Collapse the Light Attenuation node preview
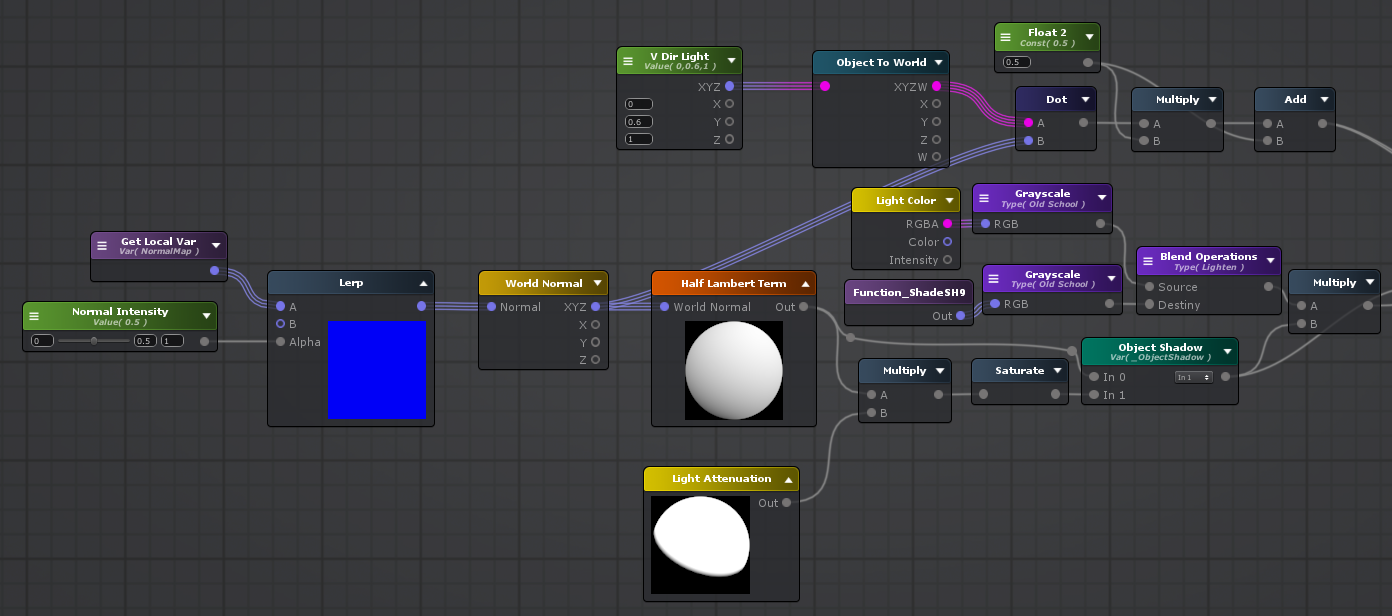Screen dimensions: 1392x616 point(788,480)
